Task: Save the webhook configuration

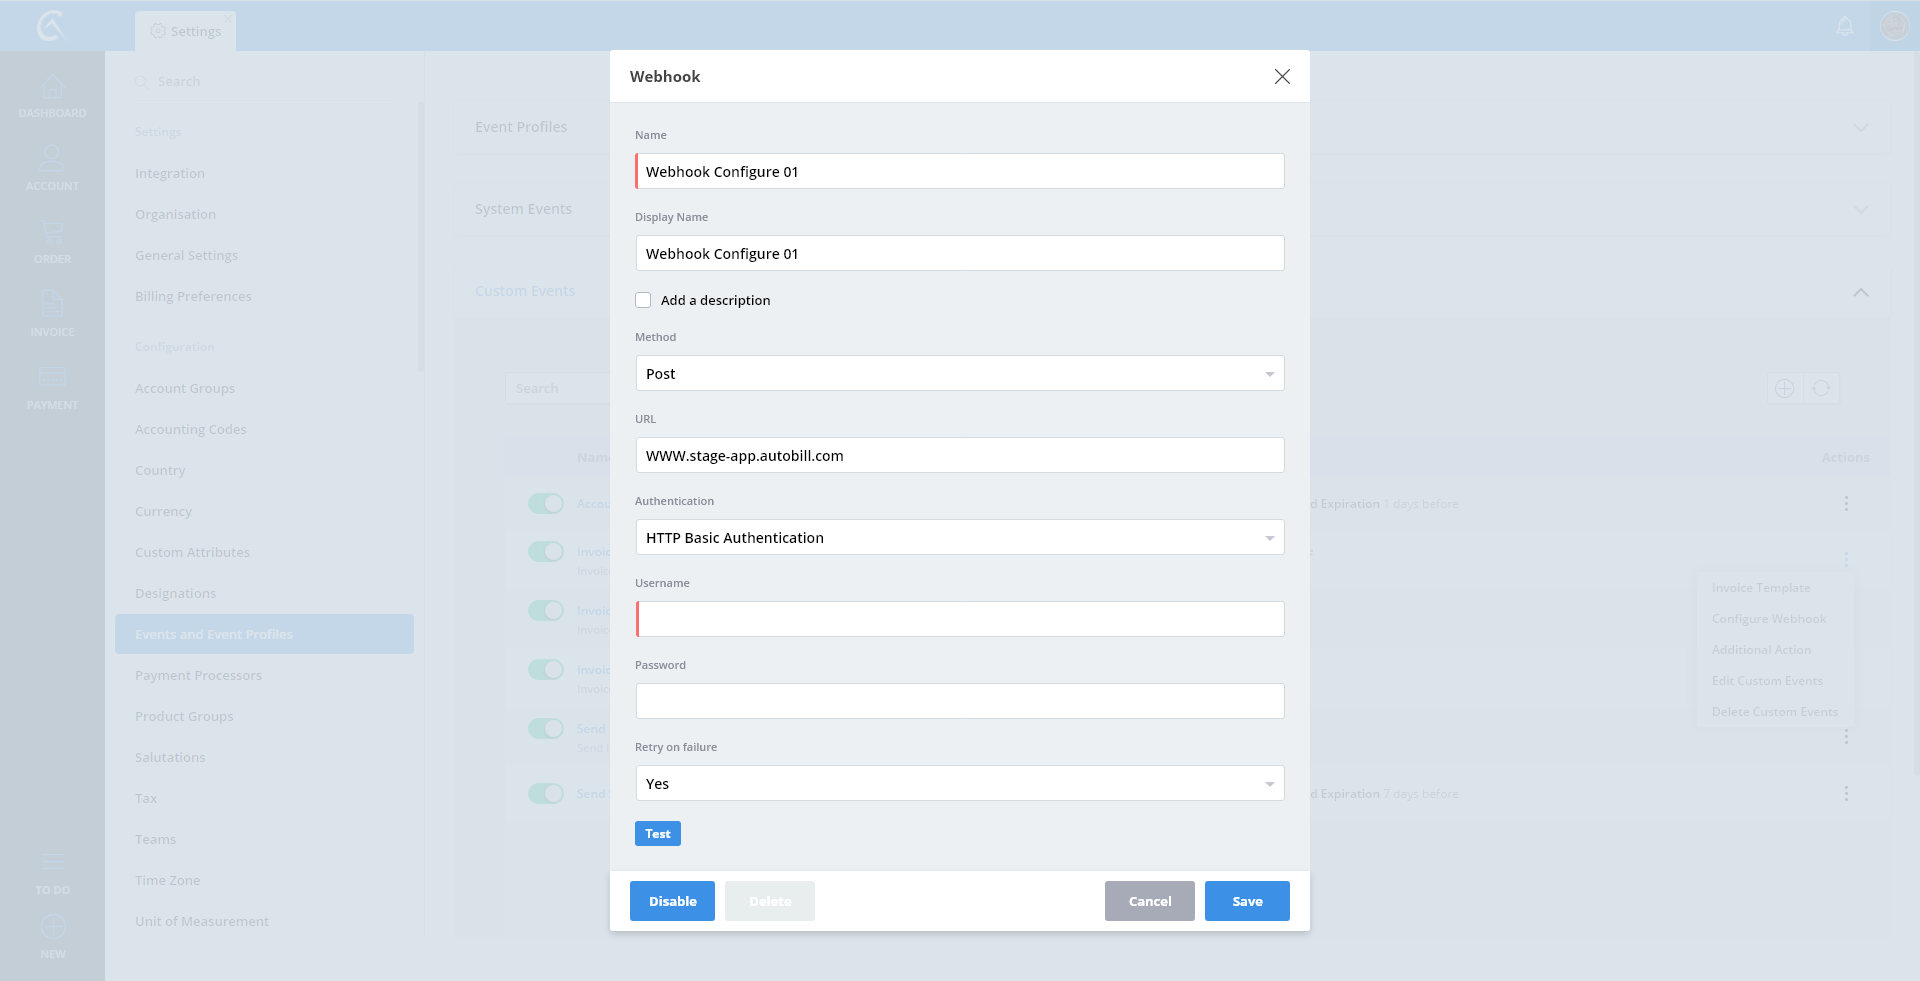Action: click(1246, 901)
